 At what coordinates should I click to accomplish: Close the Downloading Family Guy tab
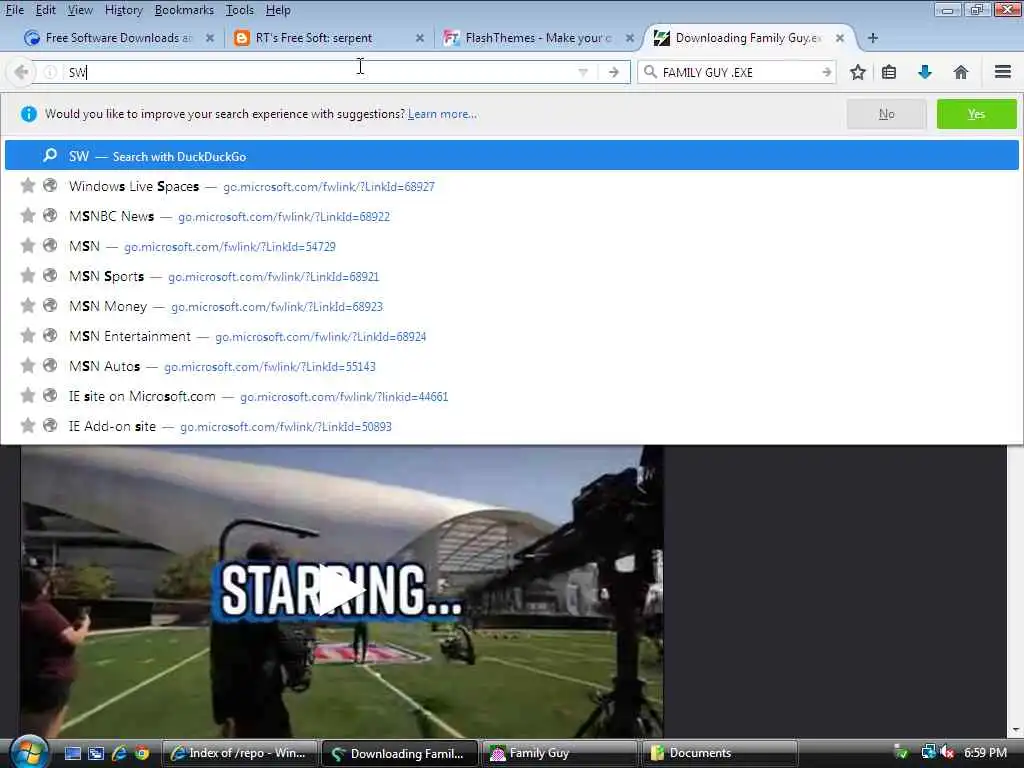coord(840,38)
